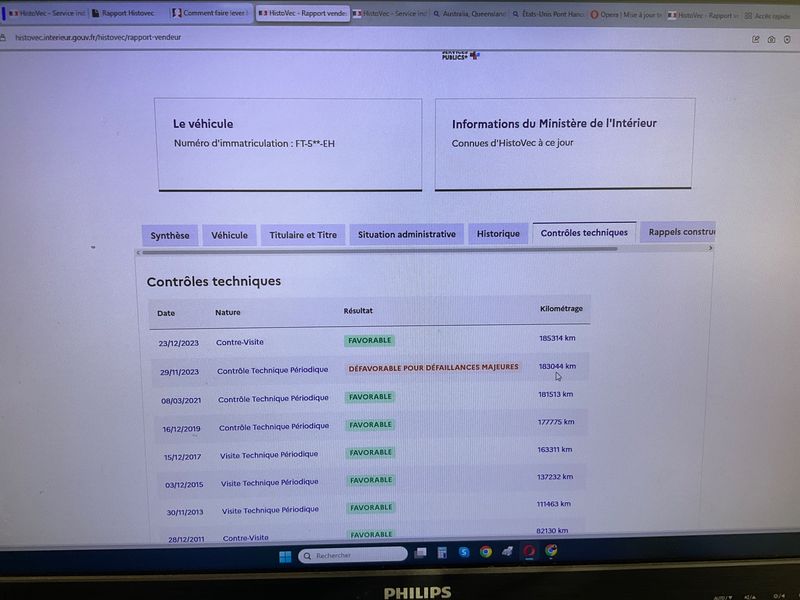Switch to États-Unis Pont browser tab
Screen dimensions: 800x600
coord(548,14)
